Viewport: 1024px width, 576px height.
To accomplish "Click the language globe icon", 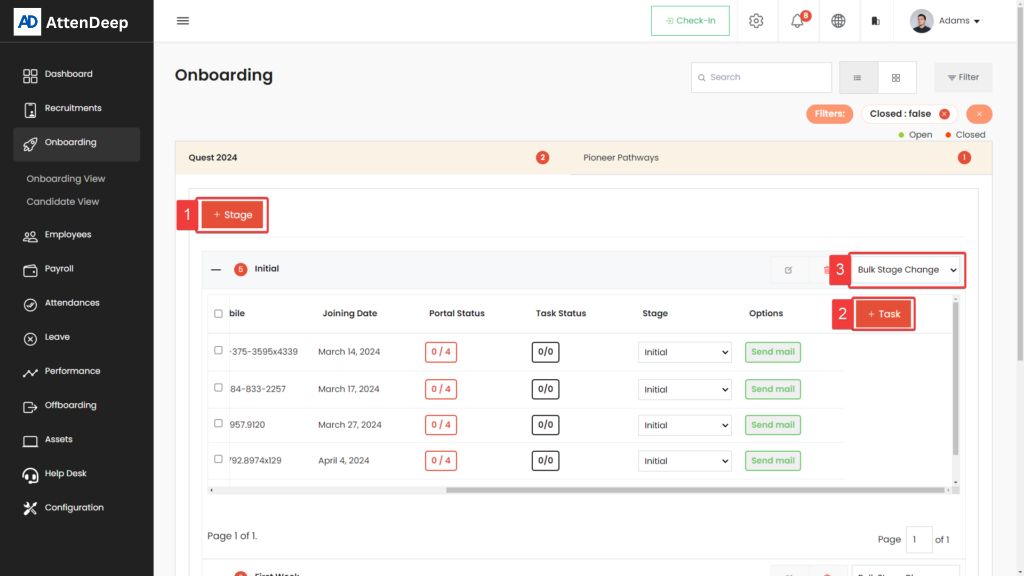I will pos(838,21).
